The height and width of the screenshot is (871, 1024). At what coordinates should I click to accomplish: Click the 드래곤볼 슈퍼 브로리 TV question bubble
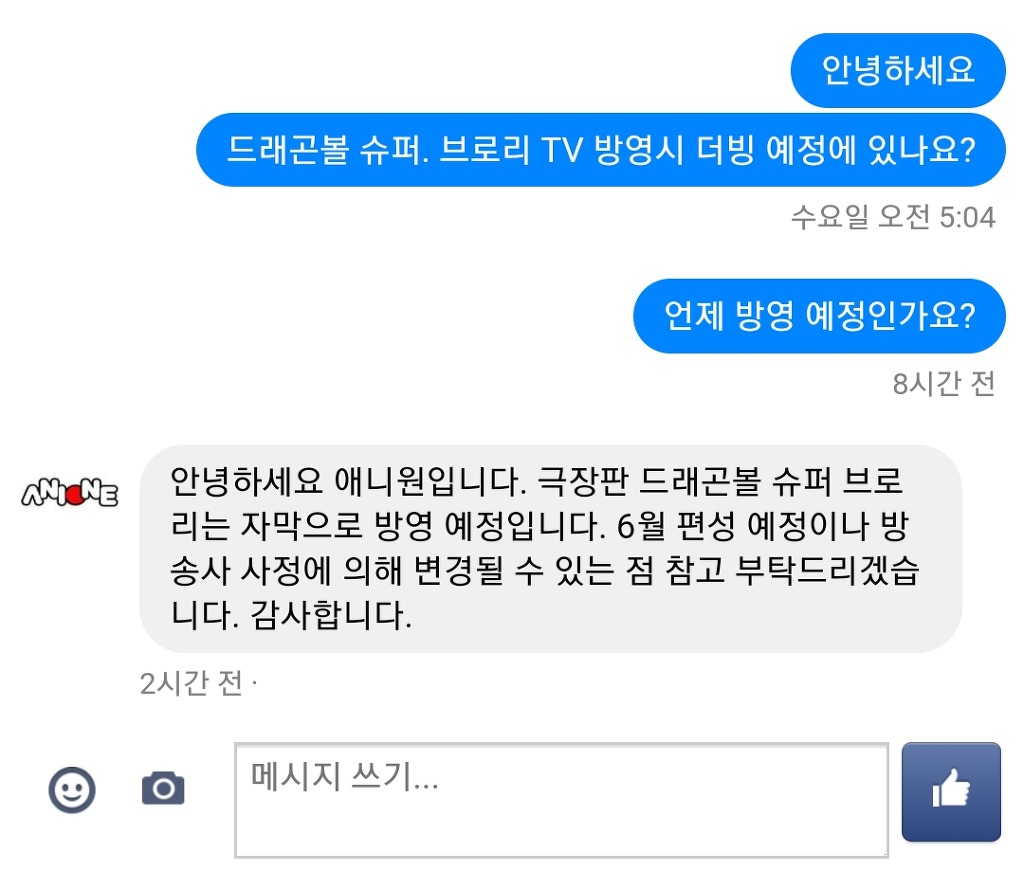(600, 150)
